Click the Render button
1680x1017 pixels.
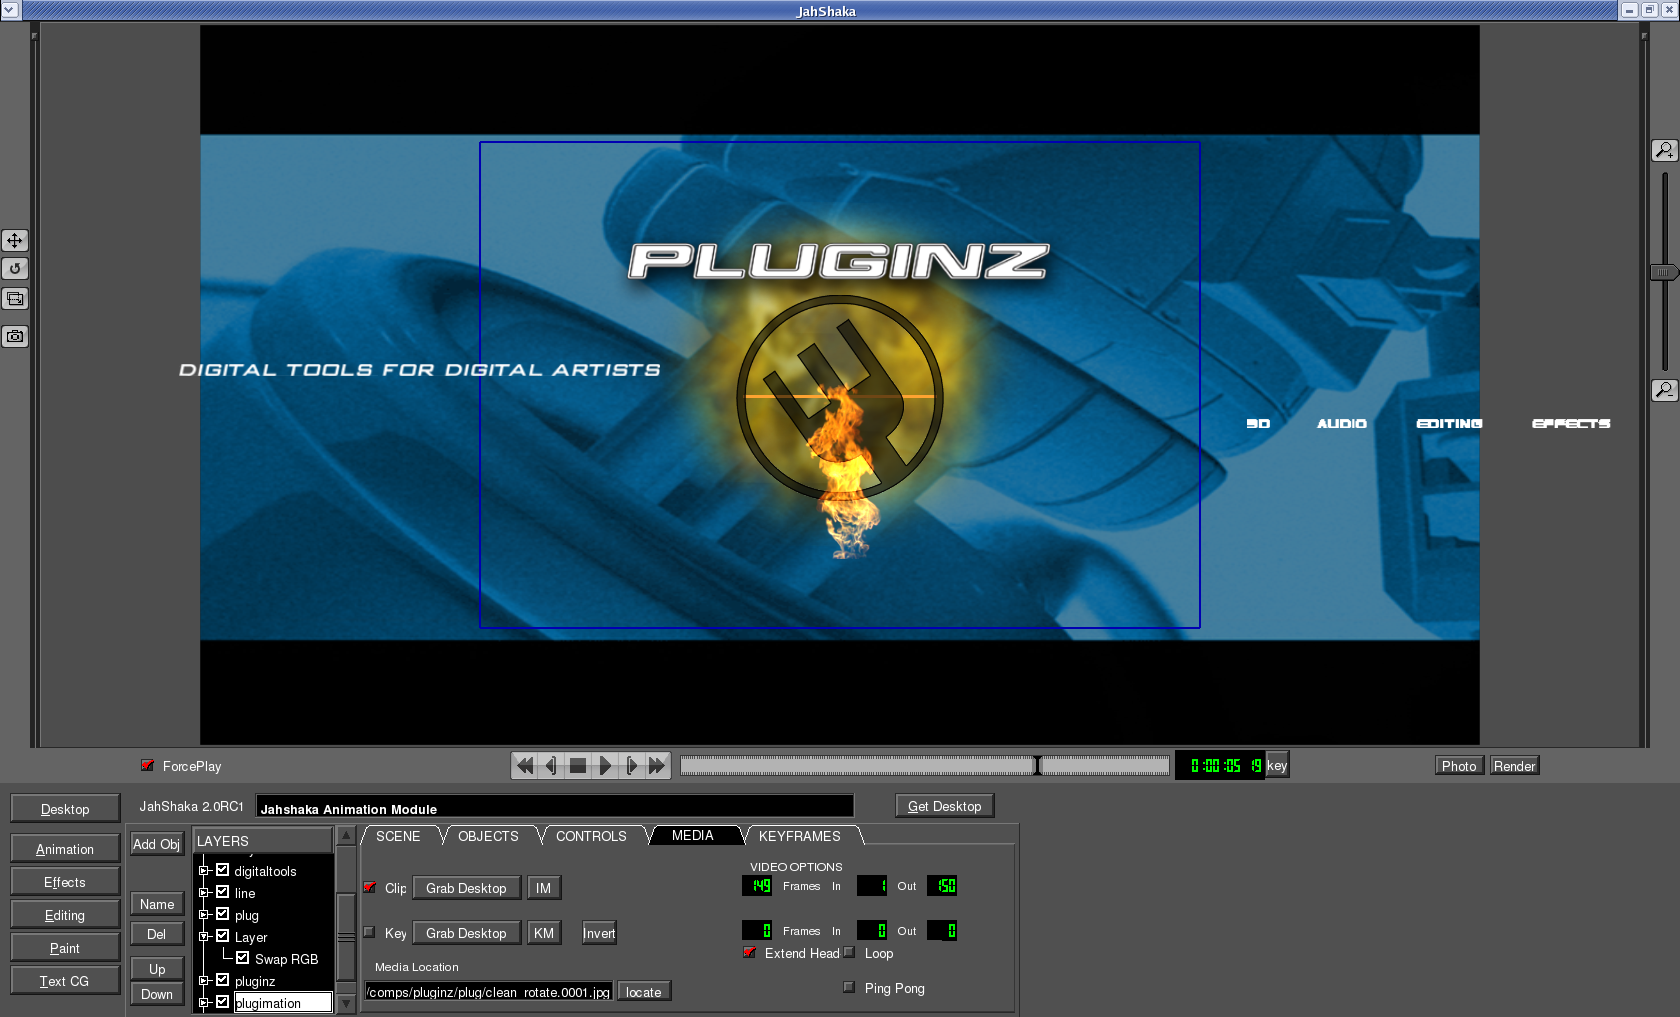[x=1514, y=766]
